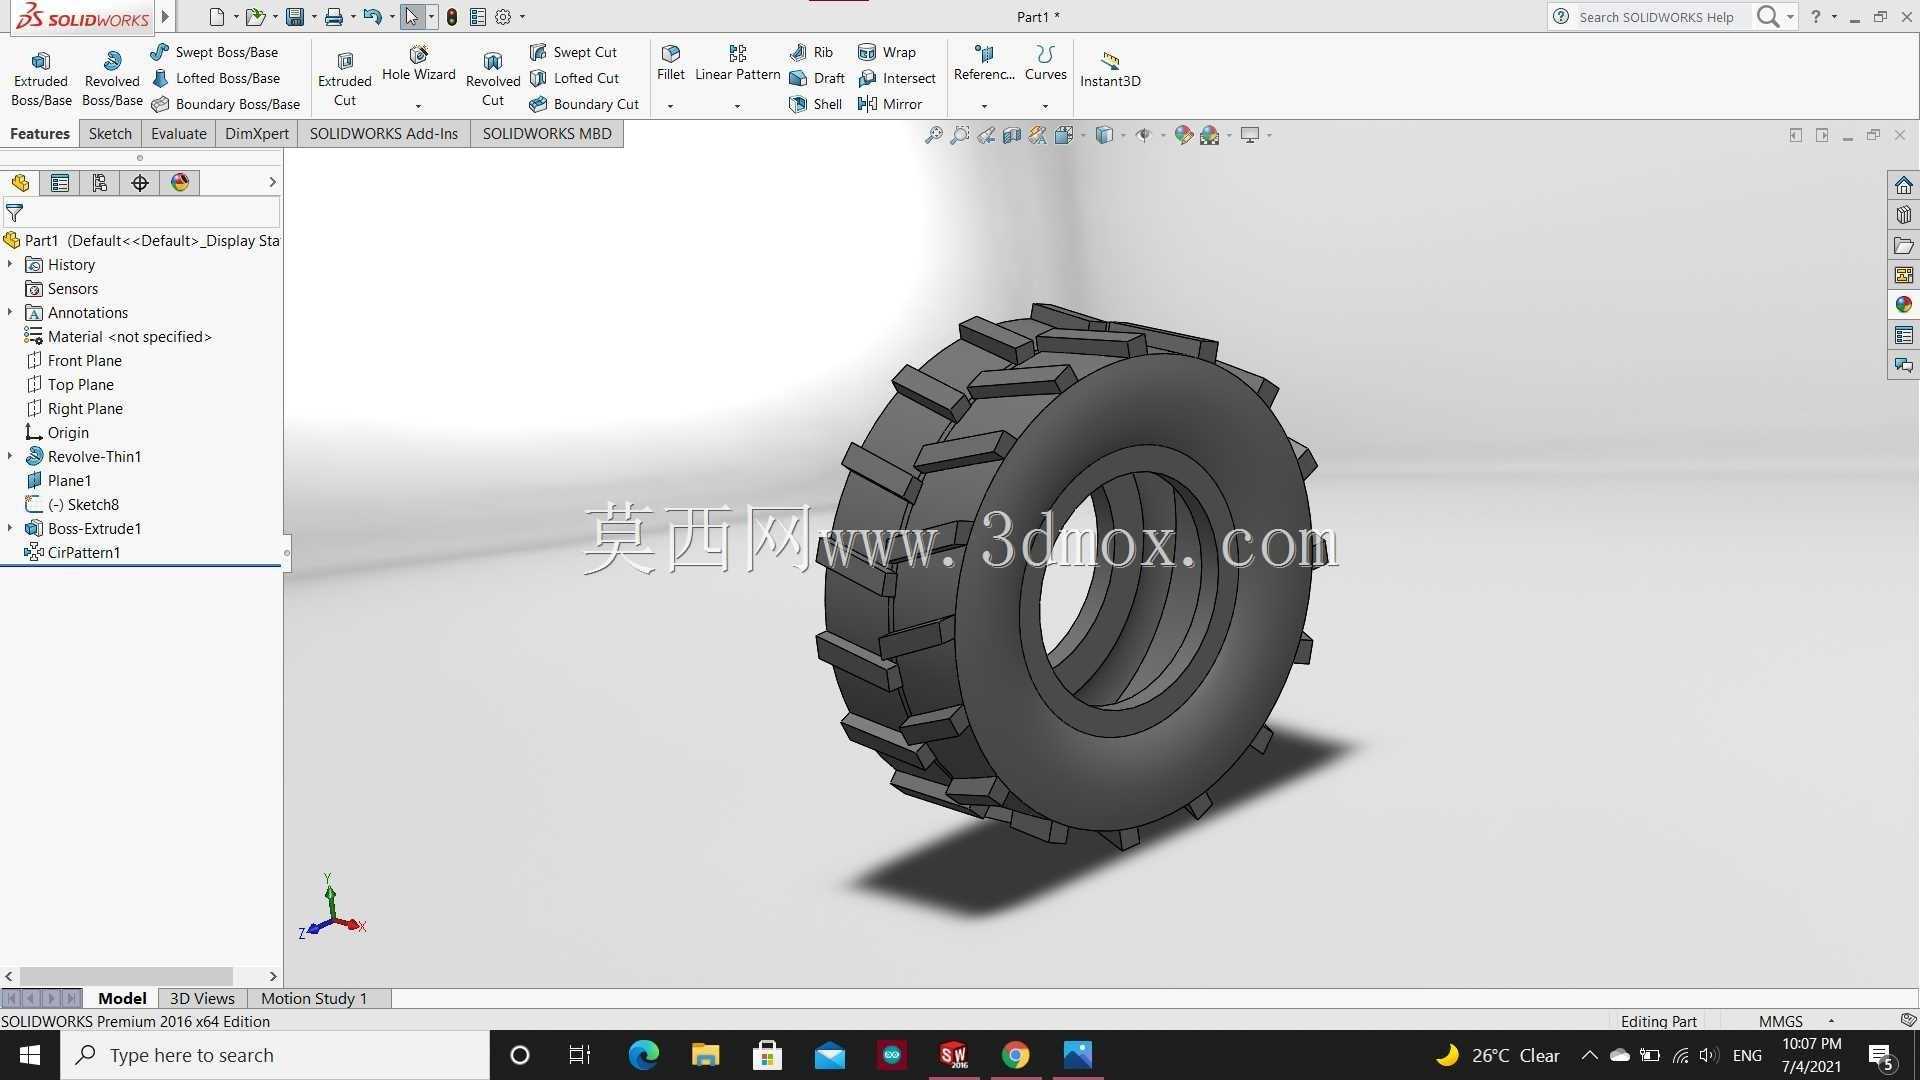Open the SOLIDWORKS Resources home pane
1920x1080 pixels.
(1903, 185)
